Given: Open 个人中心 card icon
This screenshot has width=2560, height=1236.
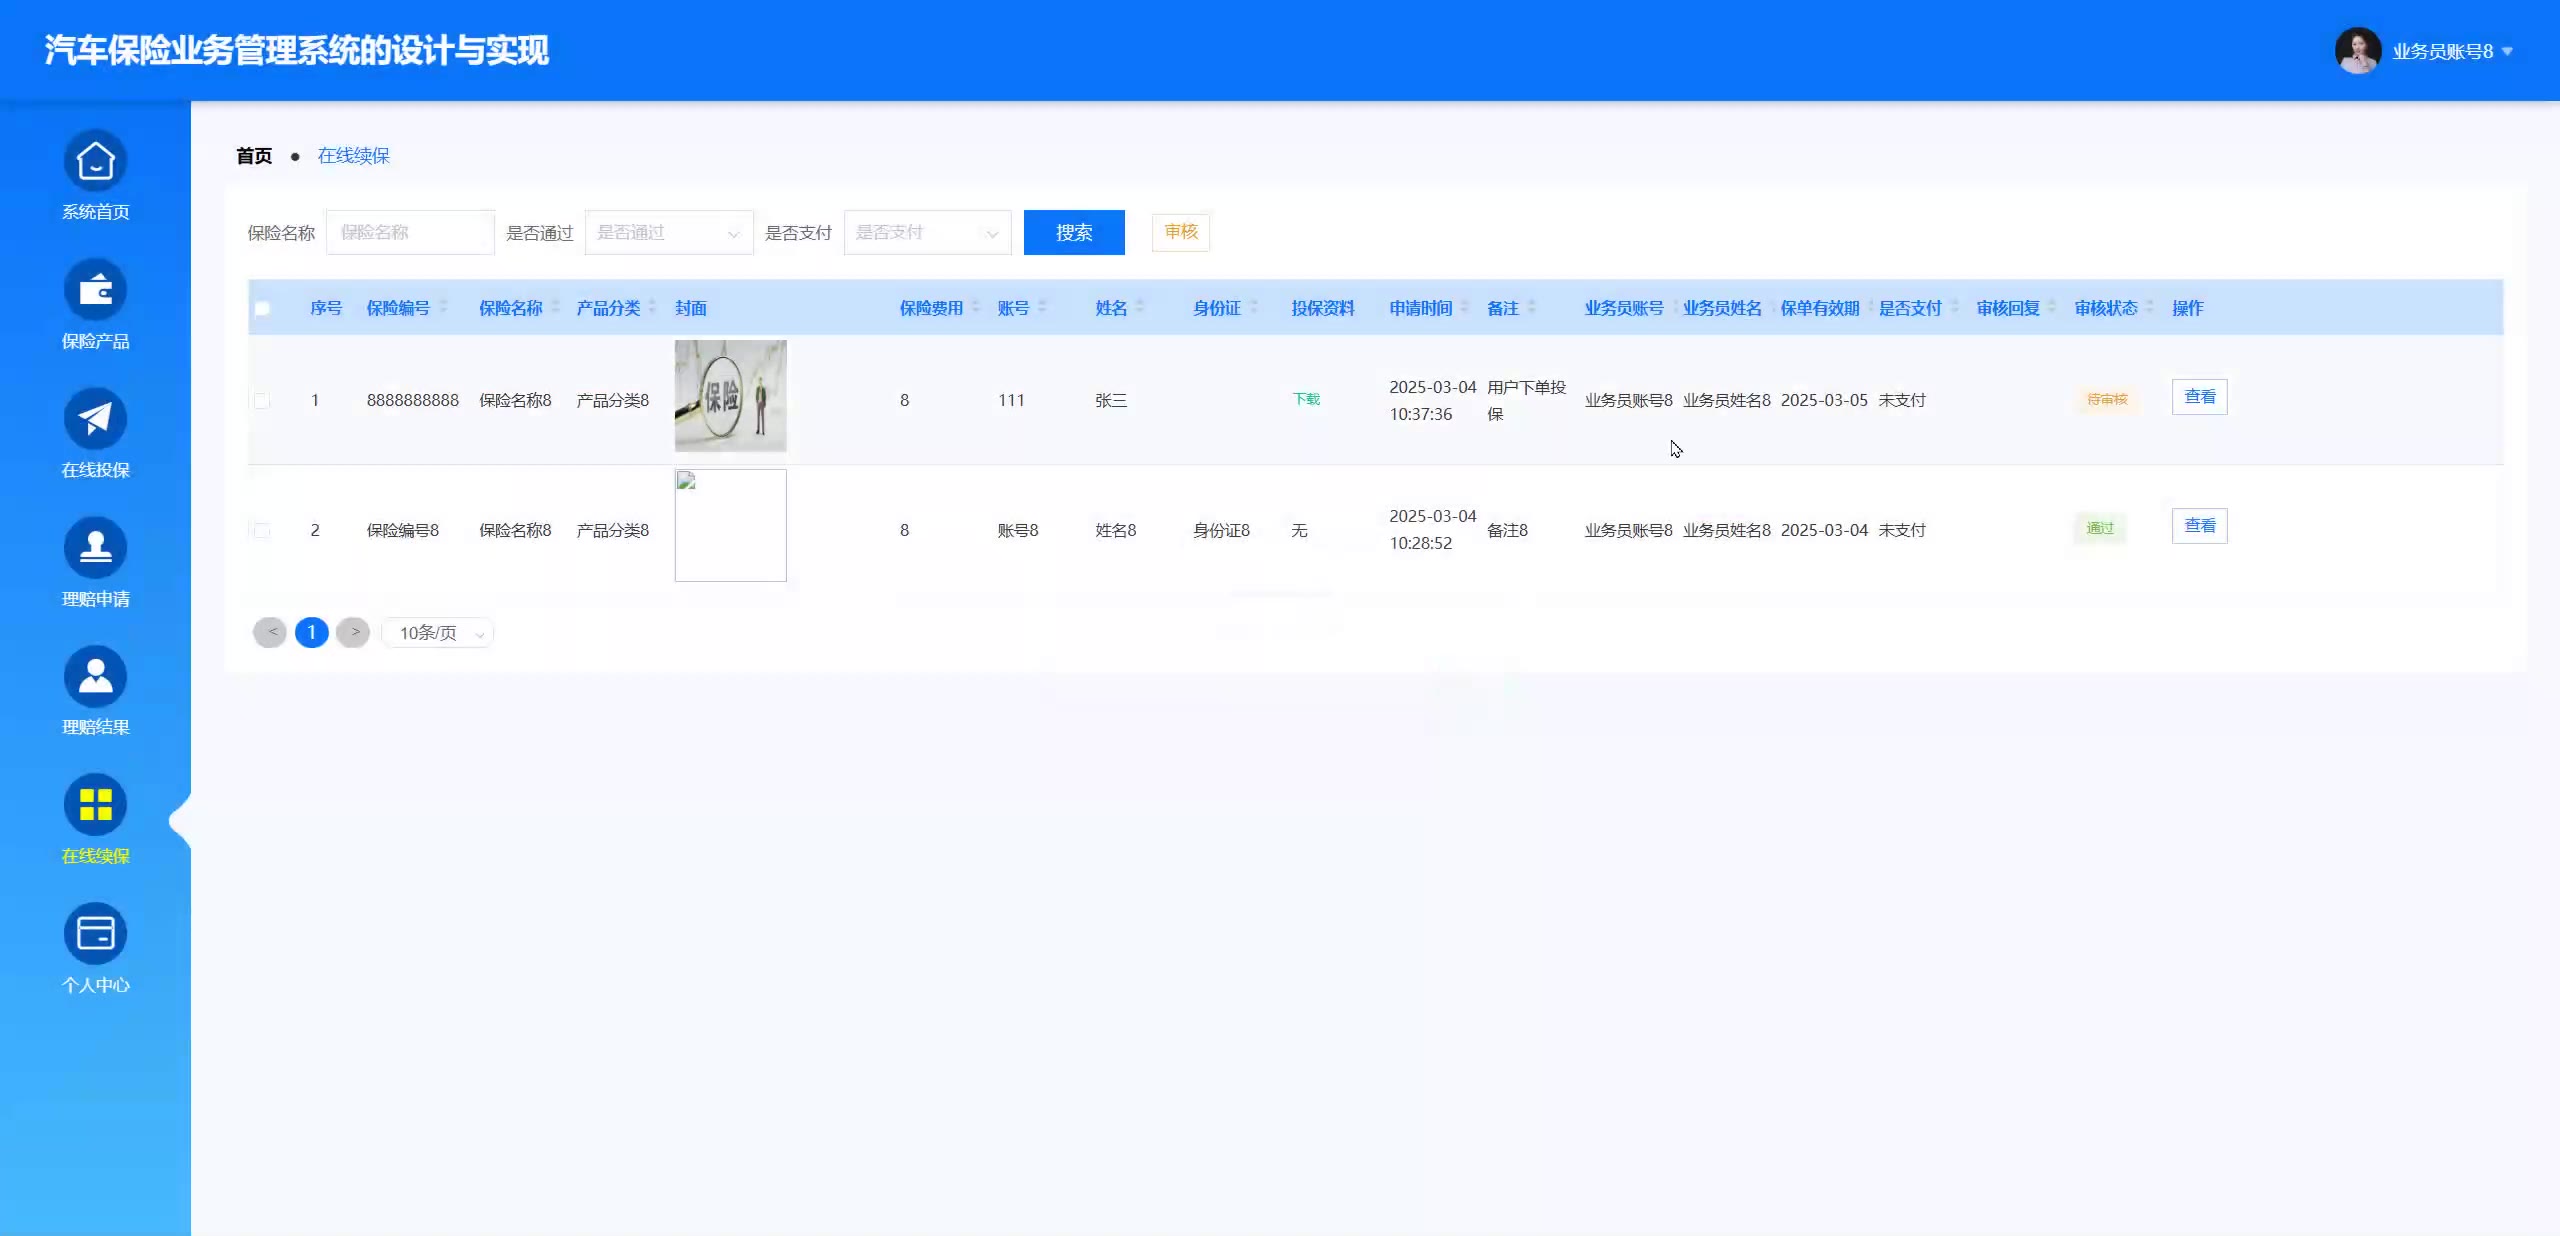Looking at the screenshot, I should pos(95,933).
